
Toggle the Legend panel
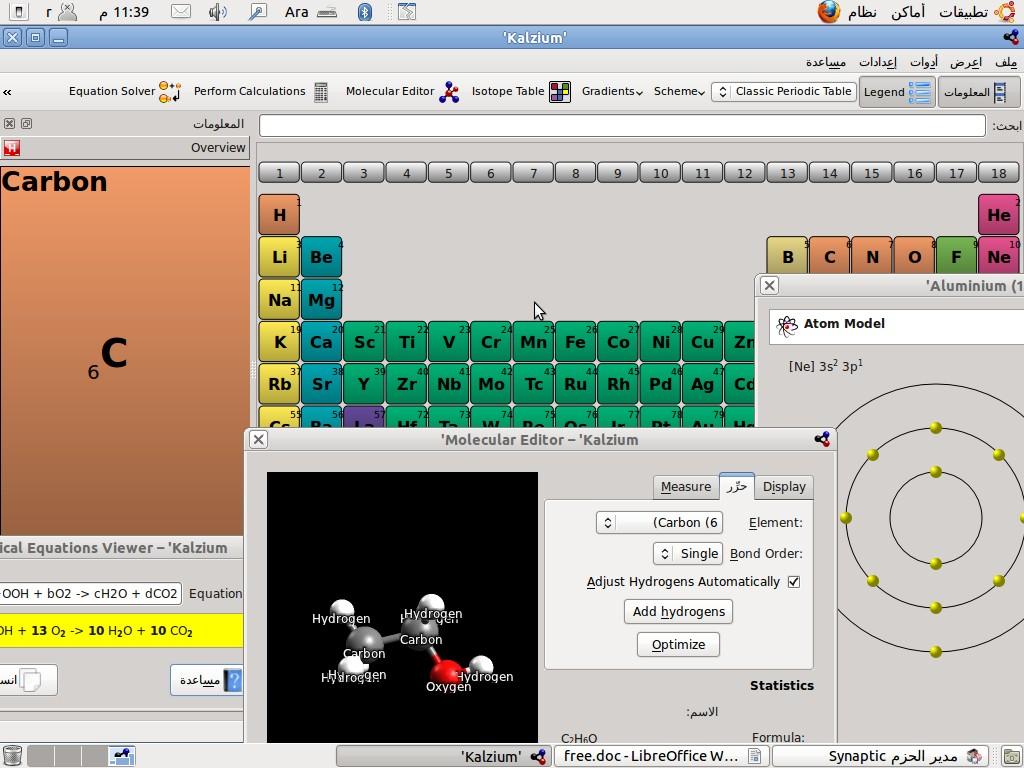[897, 92]
